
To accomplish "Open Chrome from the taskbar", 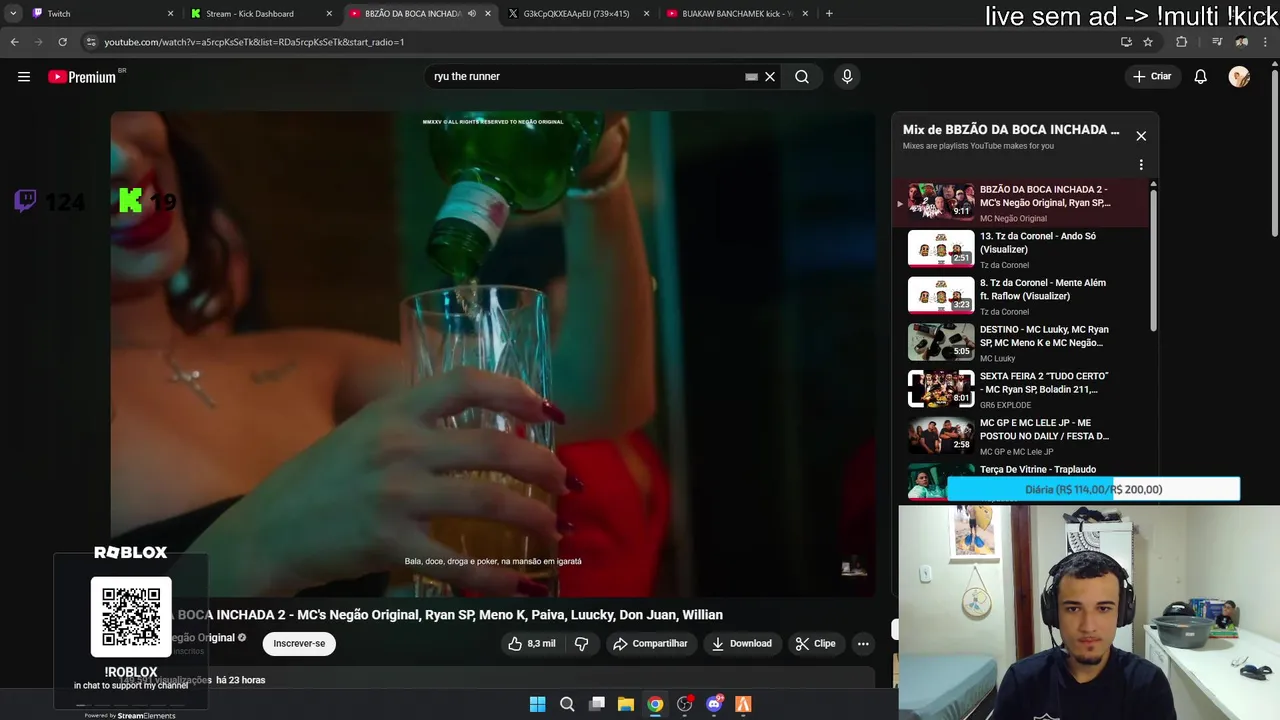I will (655, 704).
